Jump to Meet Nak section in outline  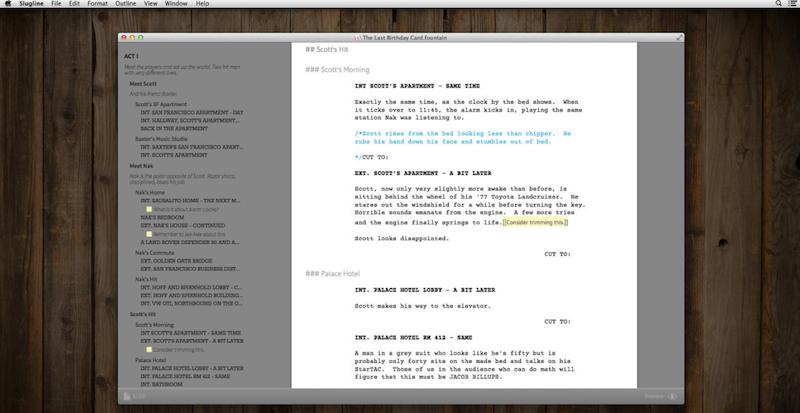141,166
